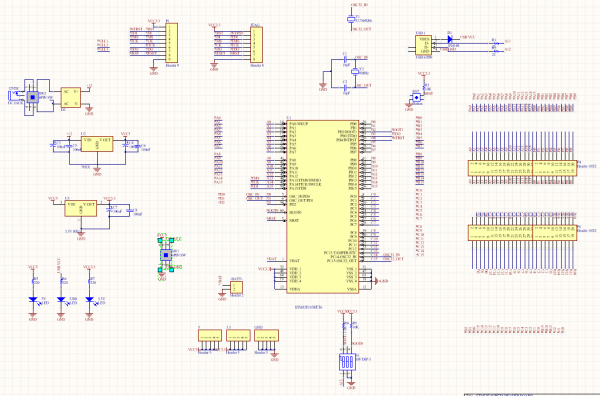Select the U2 78XX voltage regulator
600x396 pixels.
(97, 144)
